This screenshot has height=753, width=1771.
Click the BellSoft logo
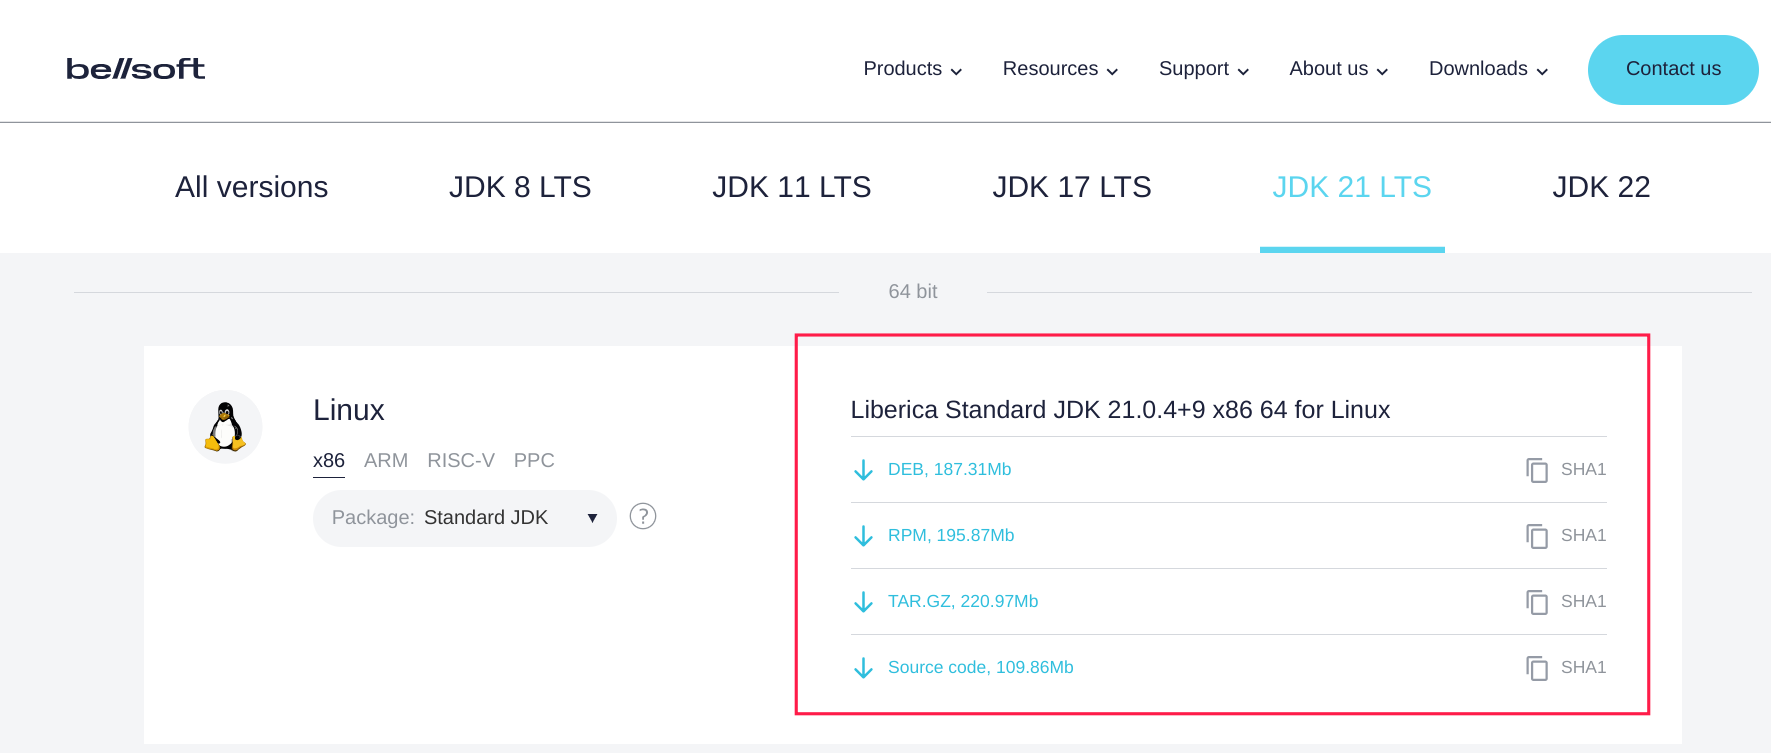(x=135, y=68)
